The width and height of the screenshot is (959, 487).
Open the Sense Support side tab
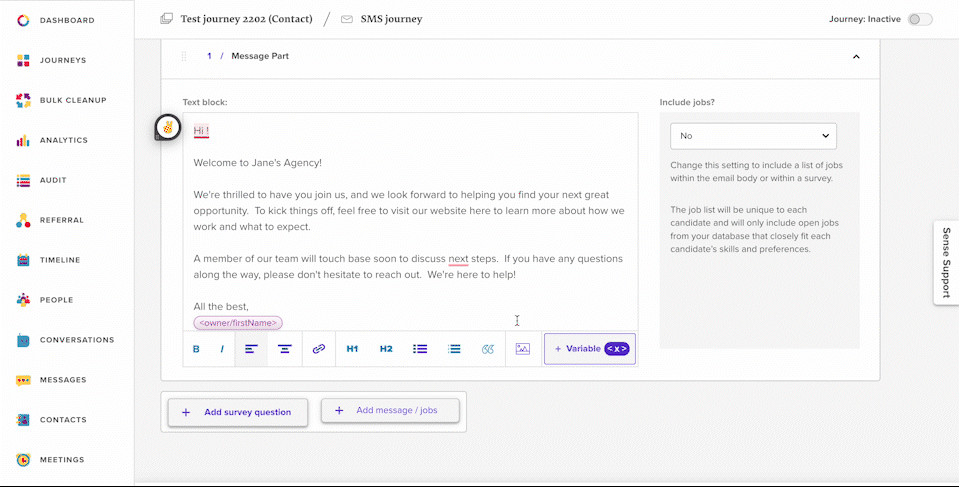pyautogui.click(x=946, y=262)
